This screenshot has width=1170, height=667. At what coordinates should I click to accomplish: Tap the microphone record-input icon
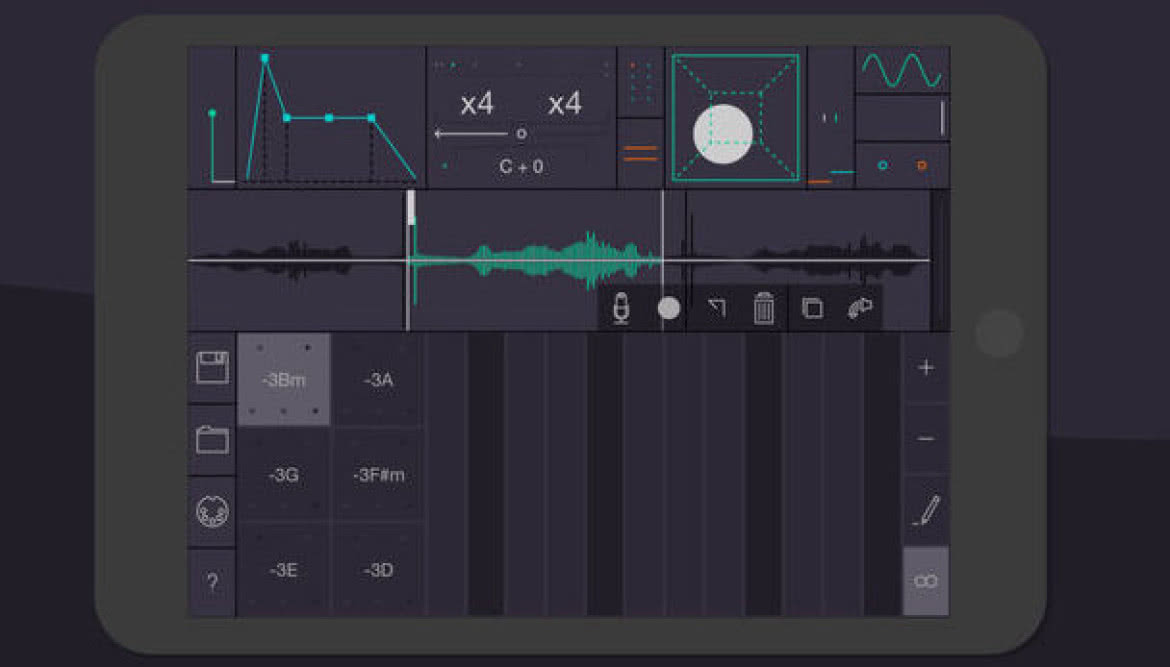click(x=621, y=307)
